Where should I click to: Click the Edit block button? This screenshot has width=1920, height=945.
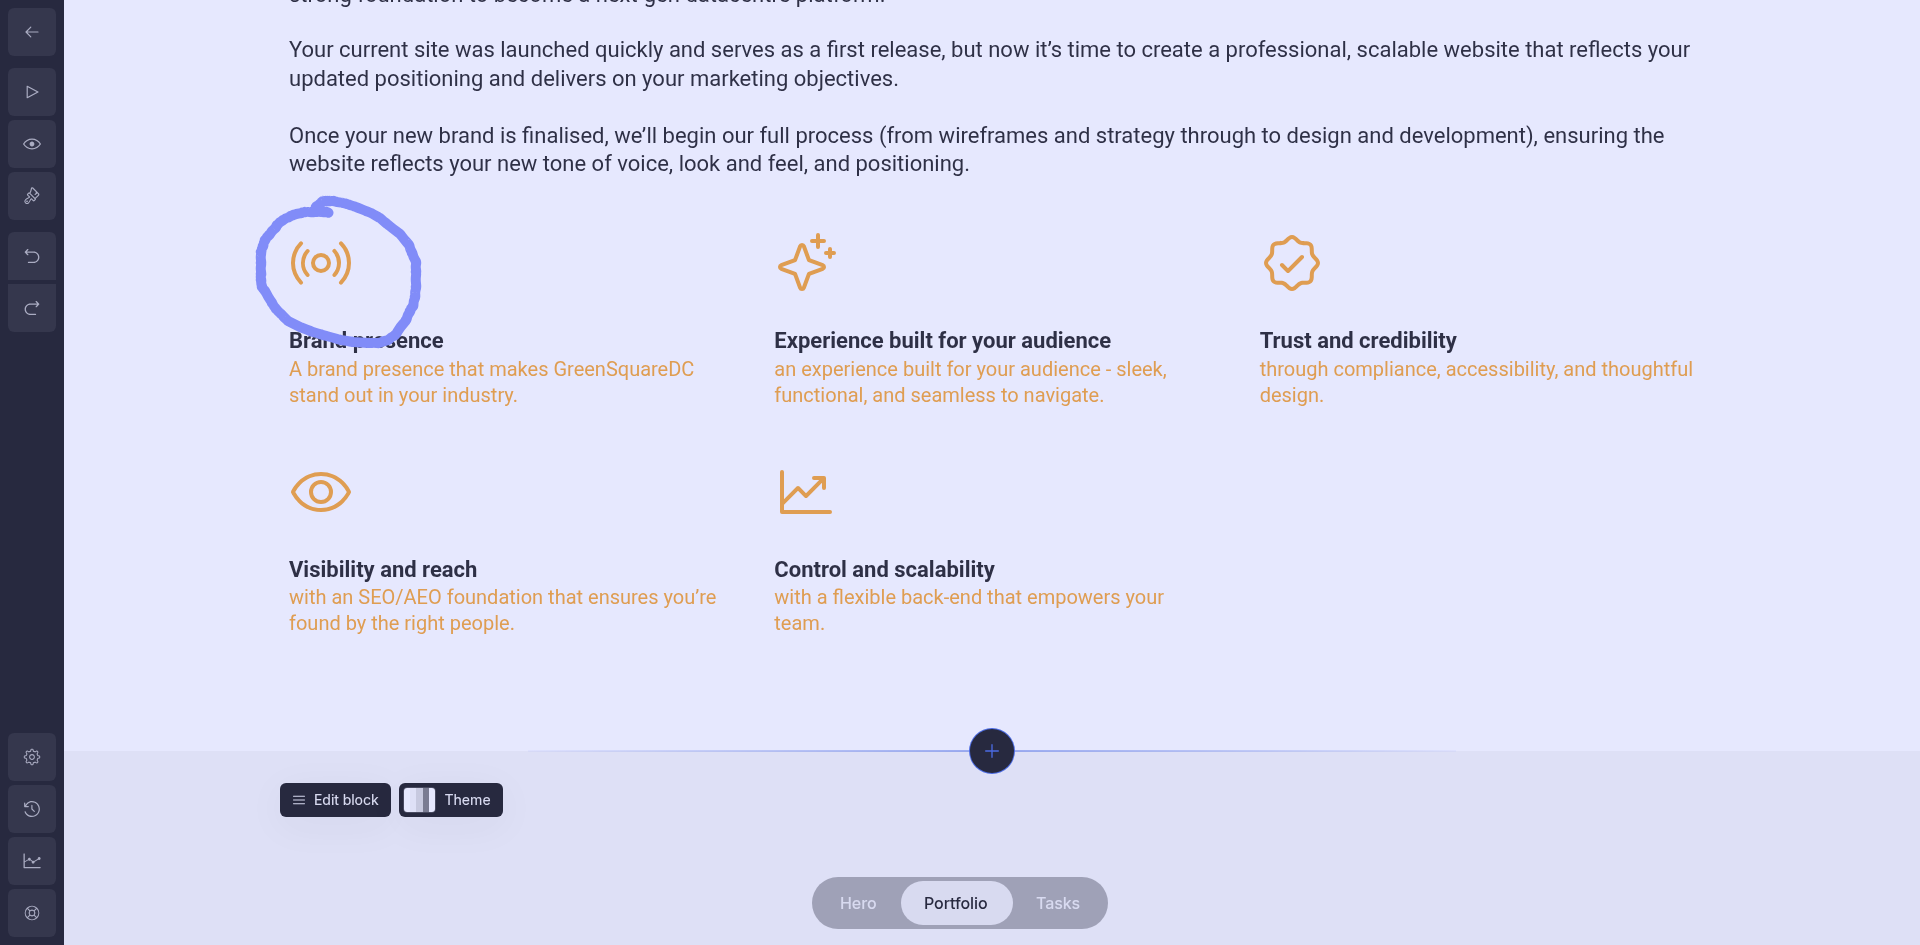click(x=335, y=800)
